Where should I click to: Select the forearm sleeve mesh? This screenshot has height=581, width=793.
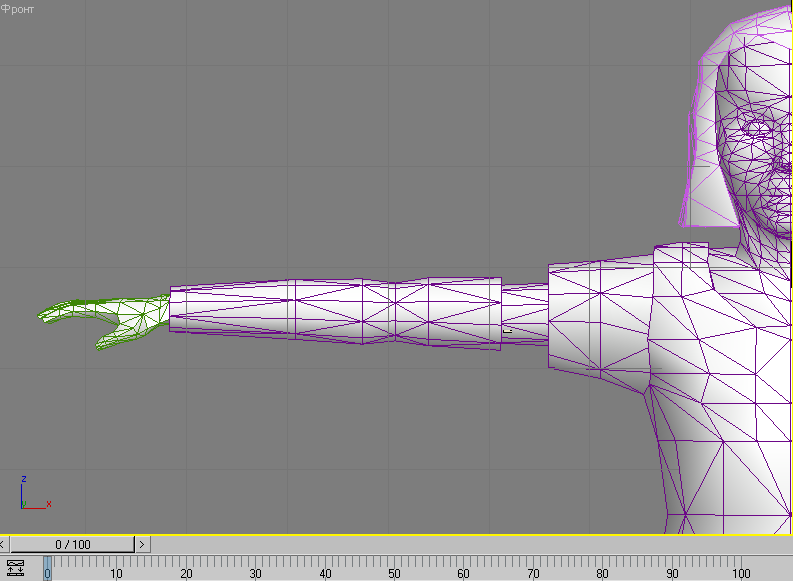pyautogui.click(x=335, y=312)
